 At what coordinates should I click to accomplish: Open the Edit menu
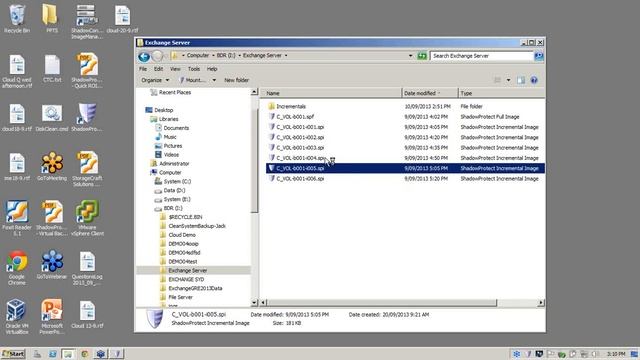158,69
